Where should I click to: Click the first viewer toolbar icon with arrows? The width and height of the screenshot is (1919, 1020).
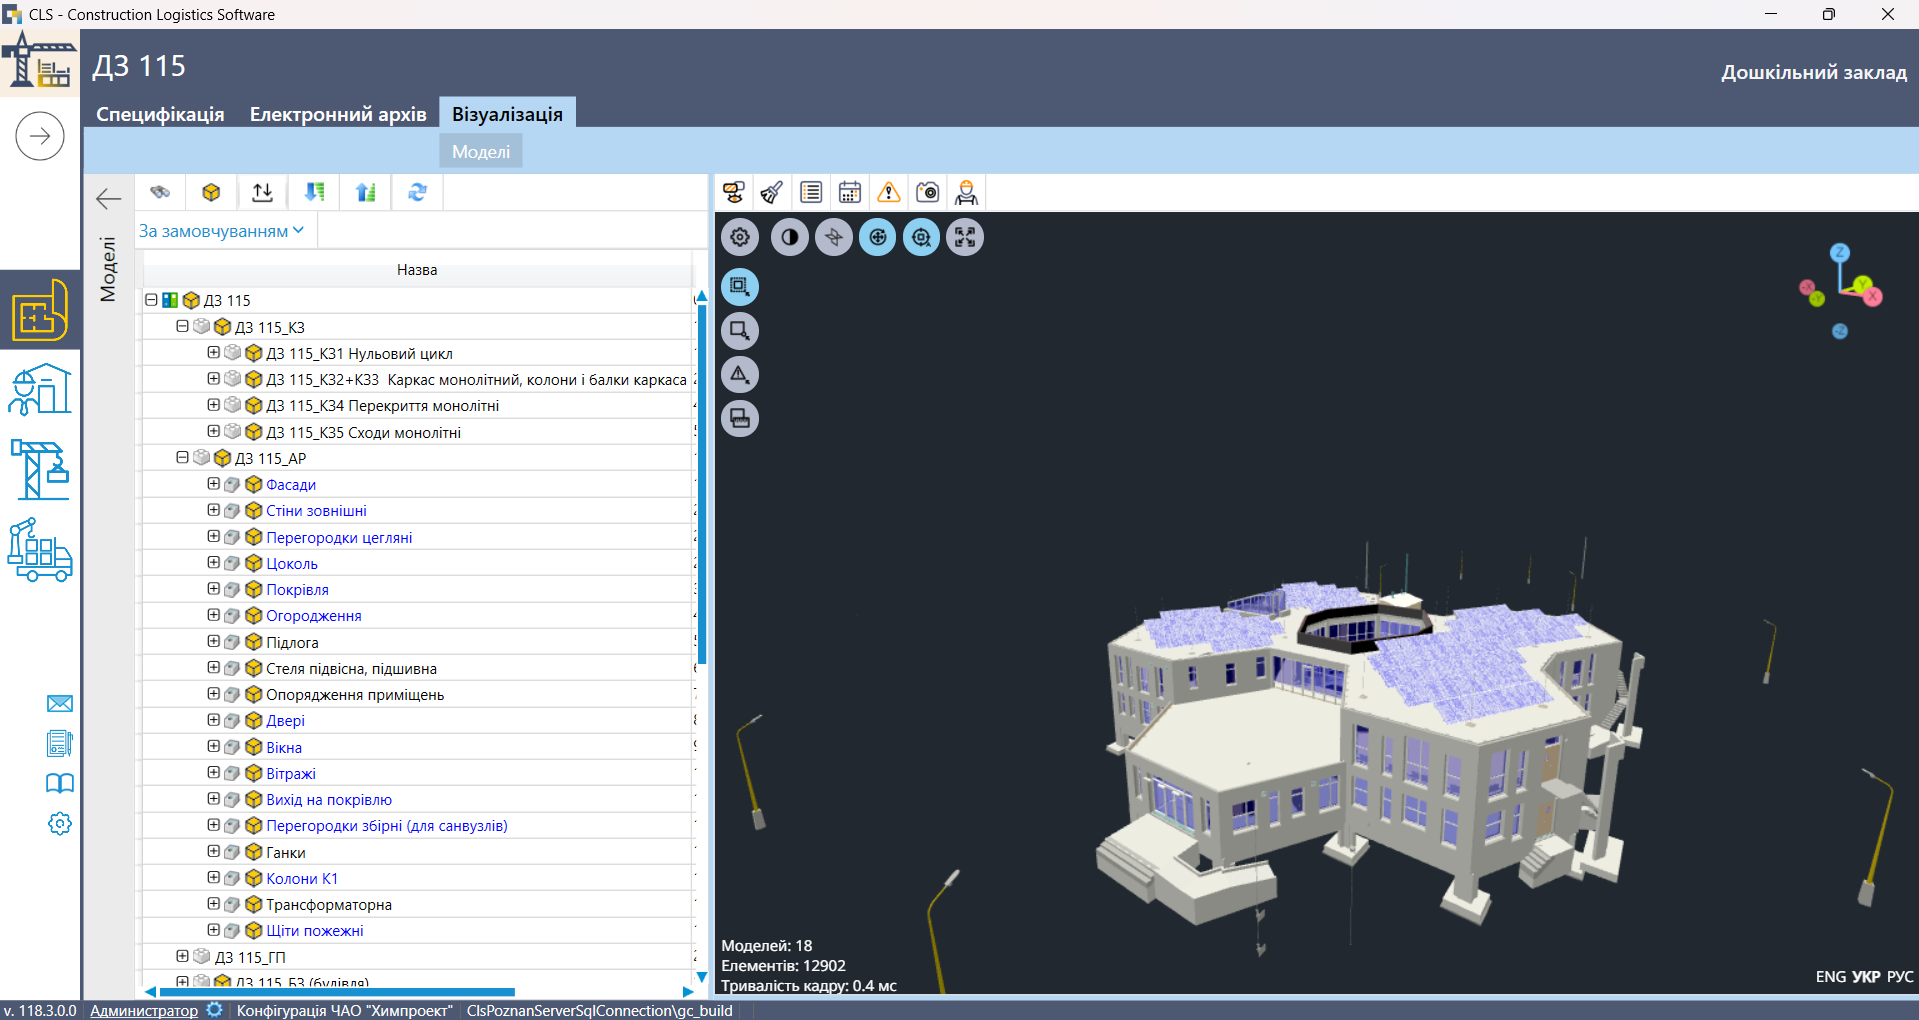click(x=734, y=192)
